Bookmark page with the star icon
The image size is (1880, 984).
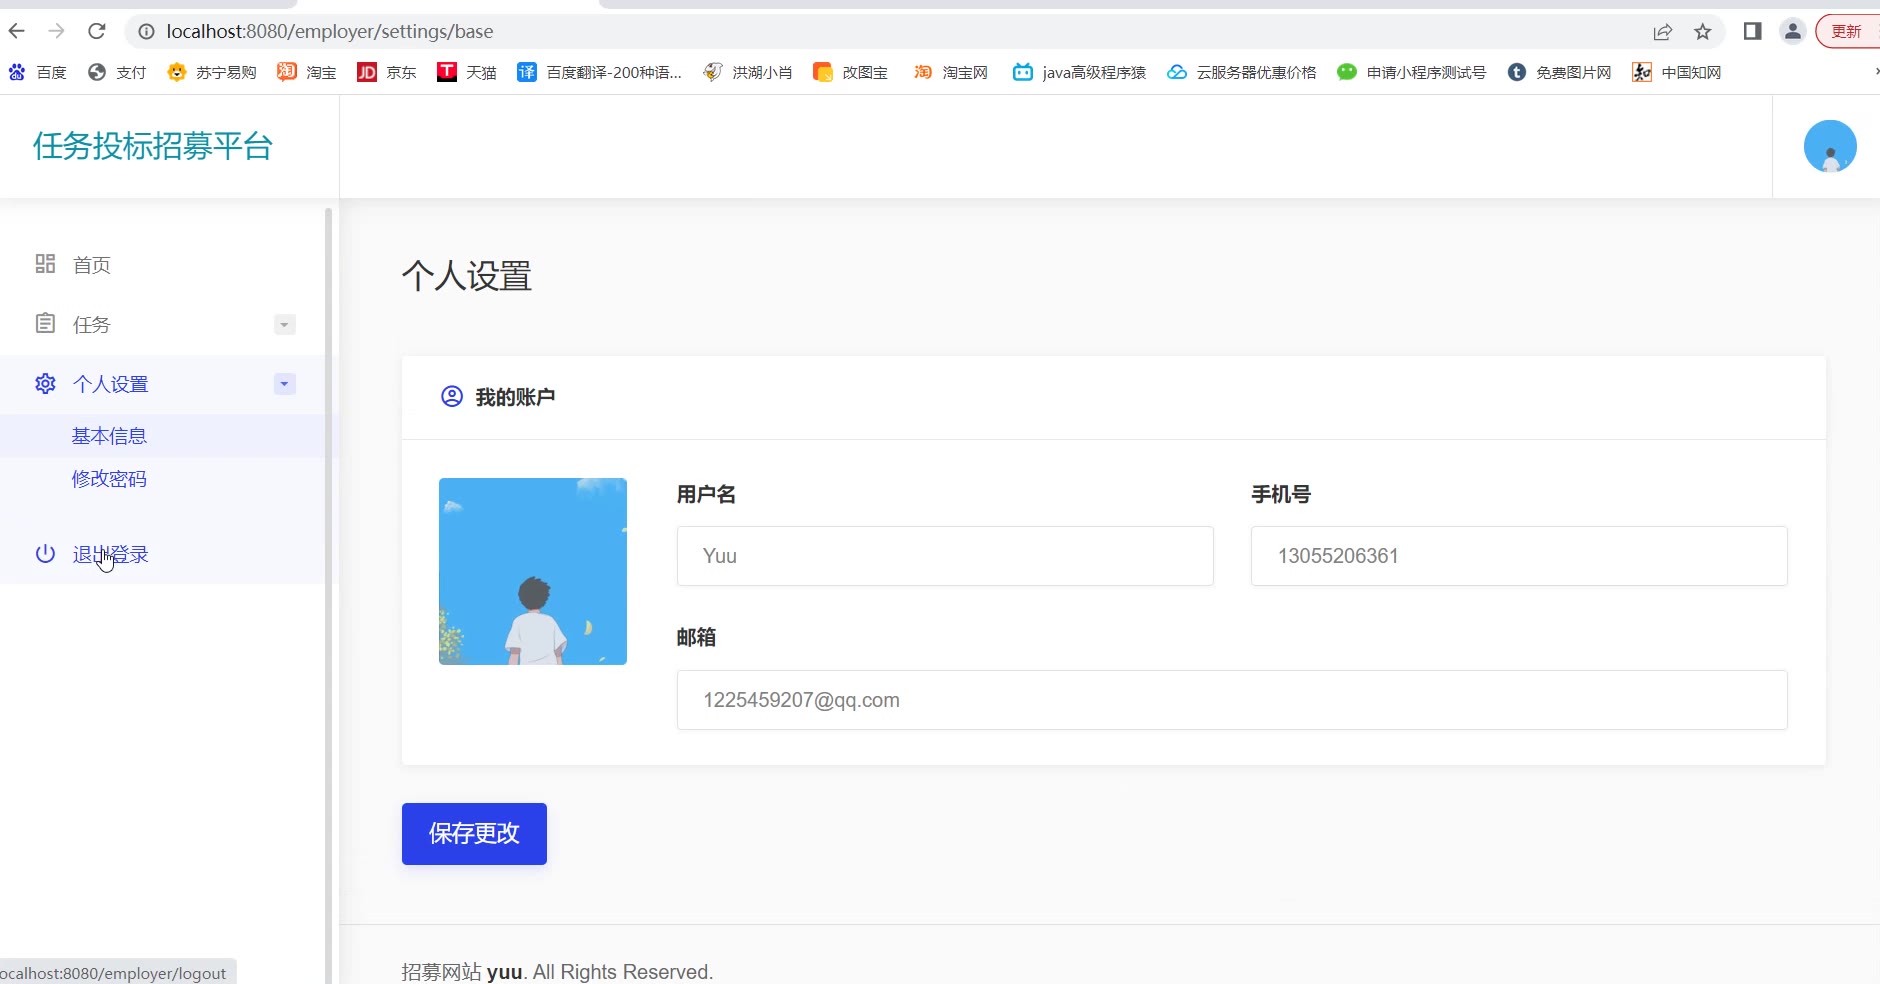1703,32
